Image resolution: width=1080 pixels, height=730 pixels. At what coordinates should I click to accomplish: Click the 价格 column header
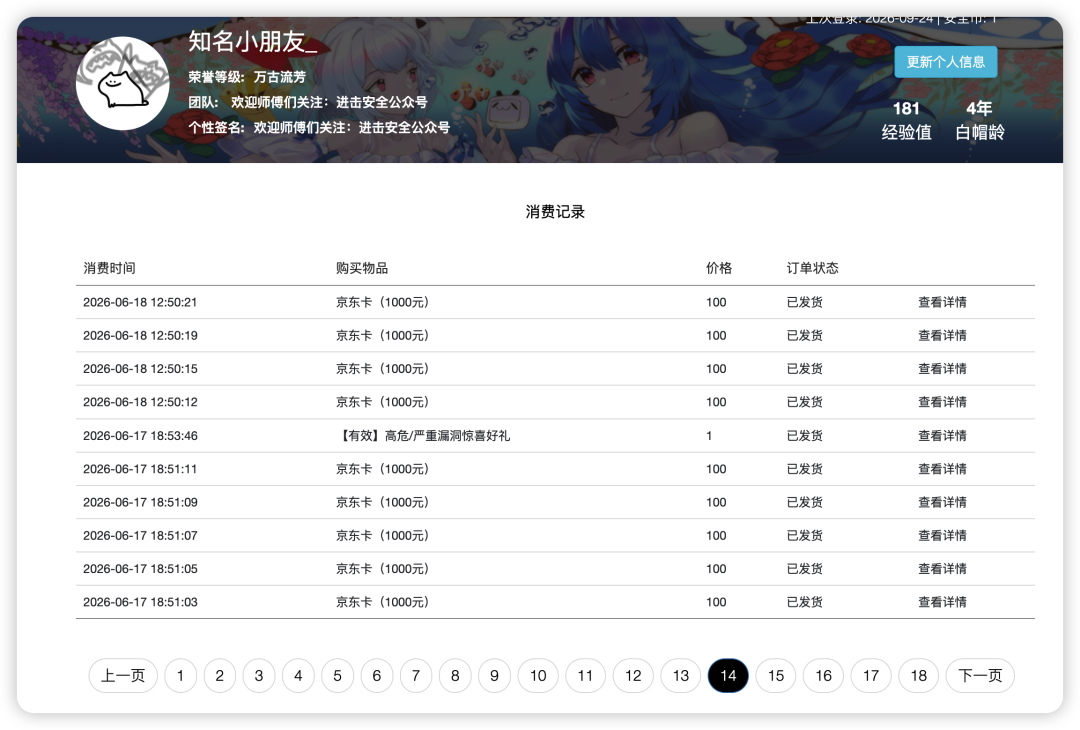719,268
